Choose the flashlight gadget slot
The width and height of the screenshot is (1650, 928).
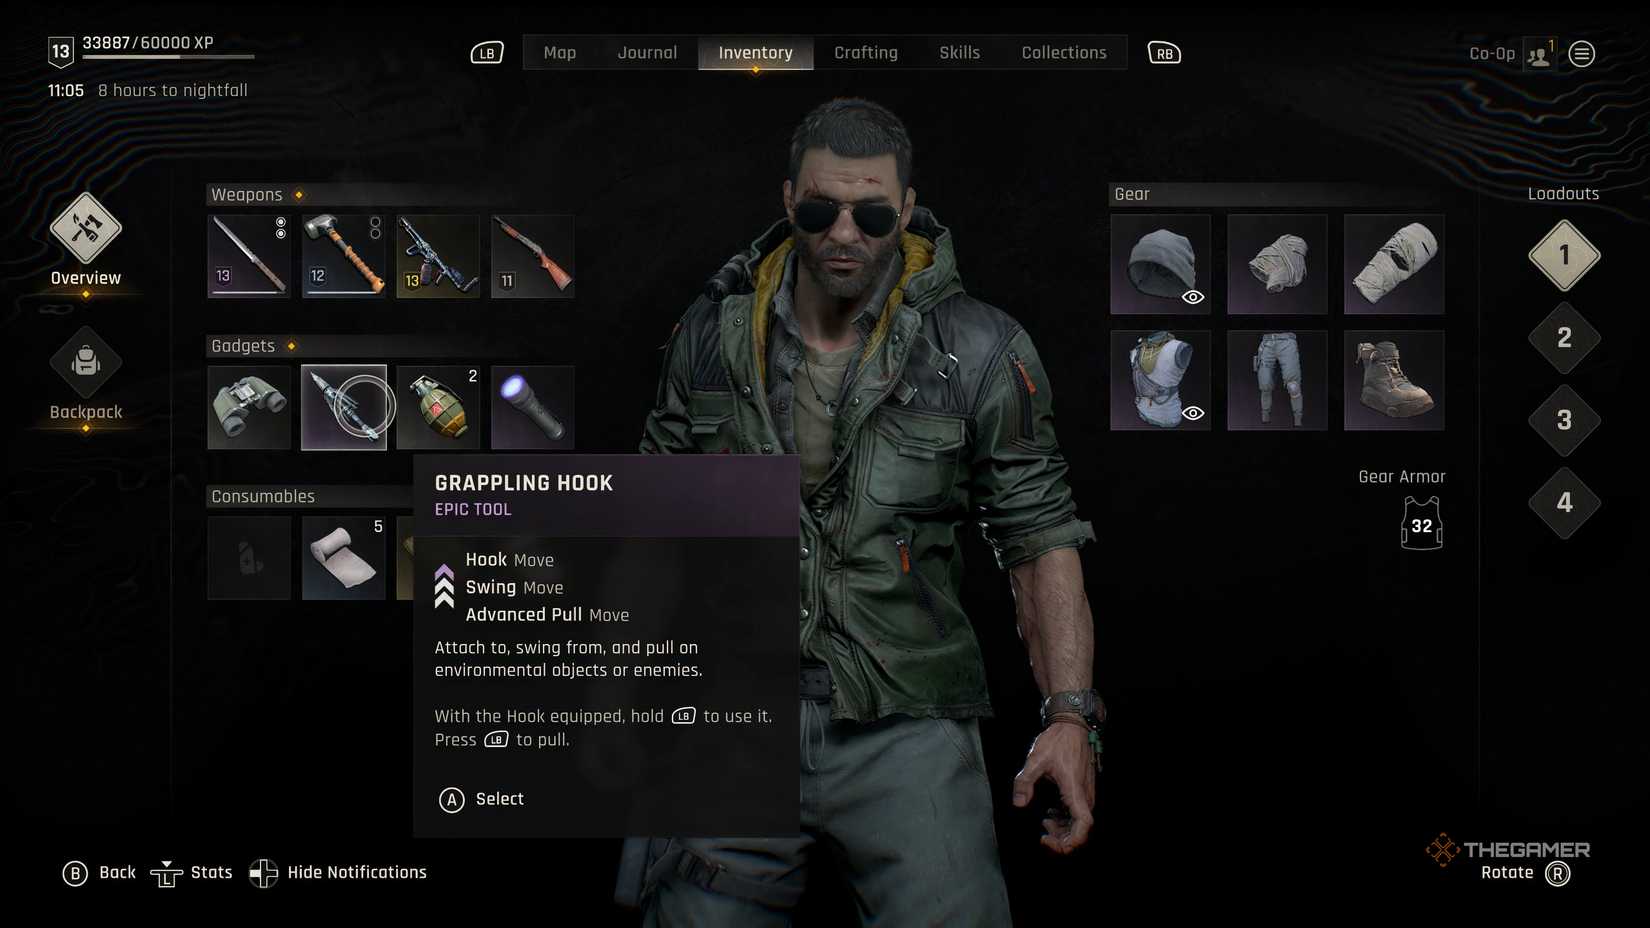[532, 407]
